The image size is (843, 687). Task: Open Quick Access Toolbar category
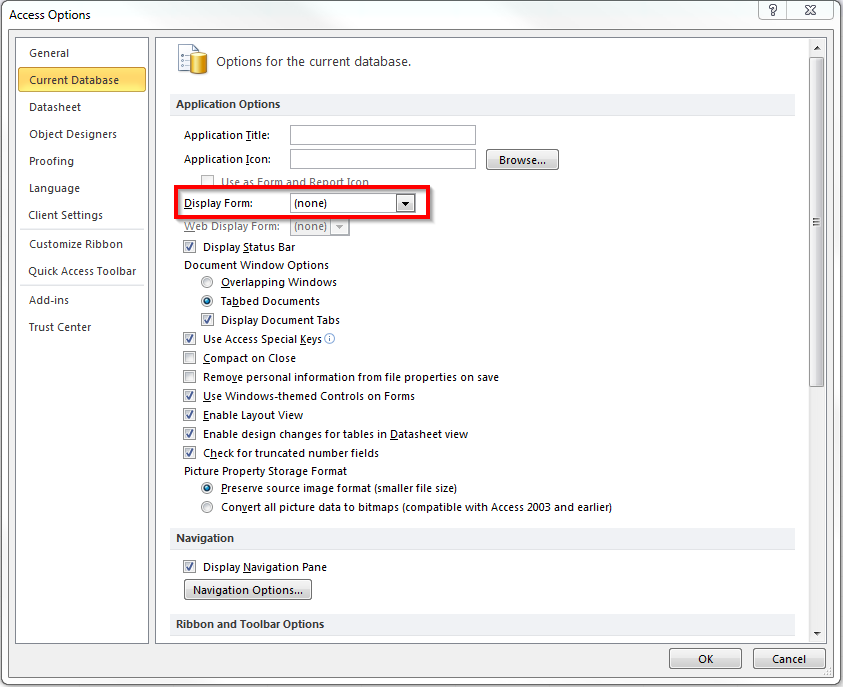[82, 271]
